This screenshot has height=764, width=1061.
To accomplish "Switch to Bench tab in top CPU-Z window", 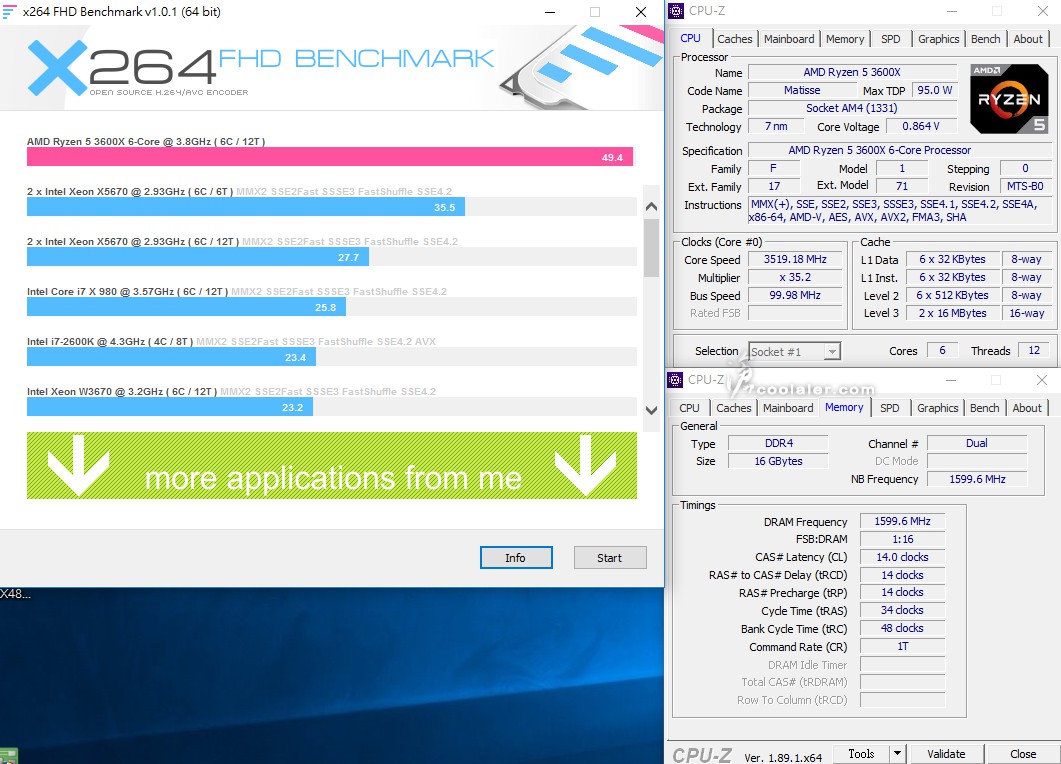I will click(x=985, y=39).
